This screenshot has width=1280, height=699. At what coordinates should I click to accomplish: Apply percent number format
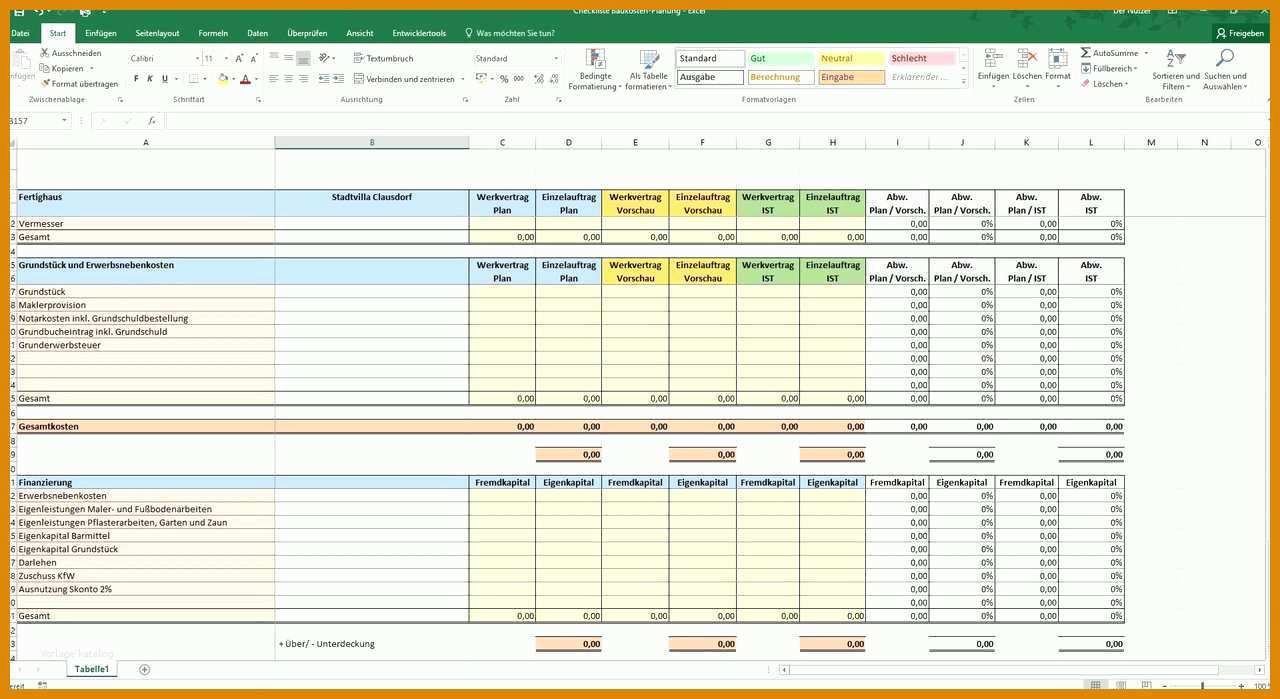tap(504, 79)
